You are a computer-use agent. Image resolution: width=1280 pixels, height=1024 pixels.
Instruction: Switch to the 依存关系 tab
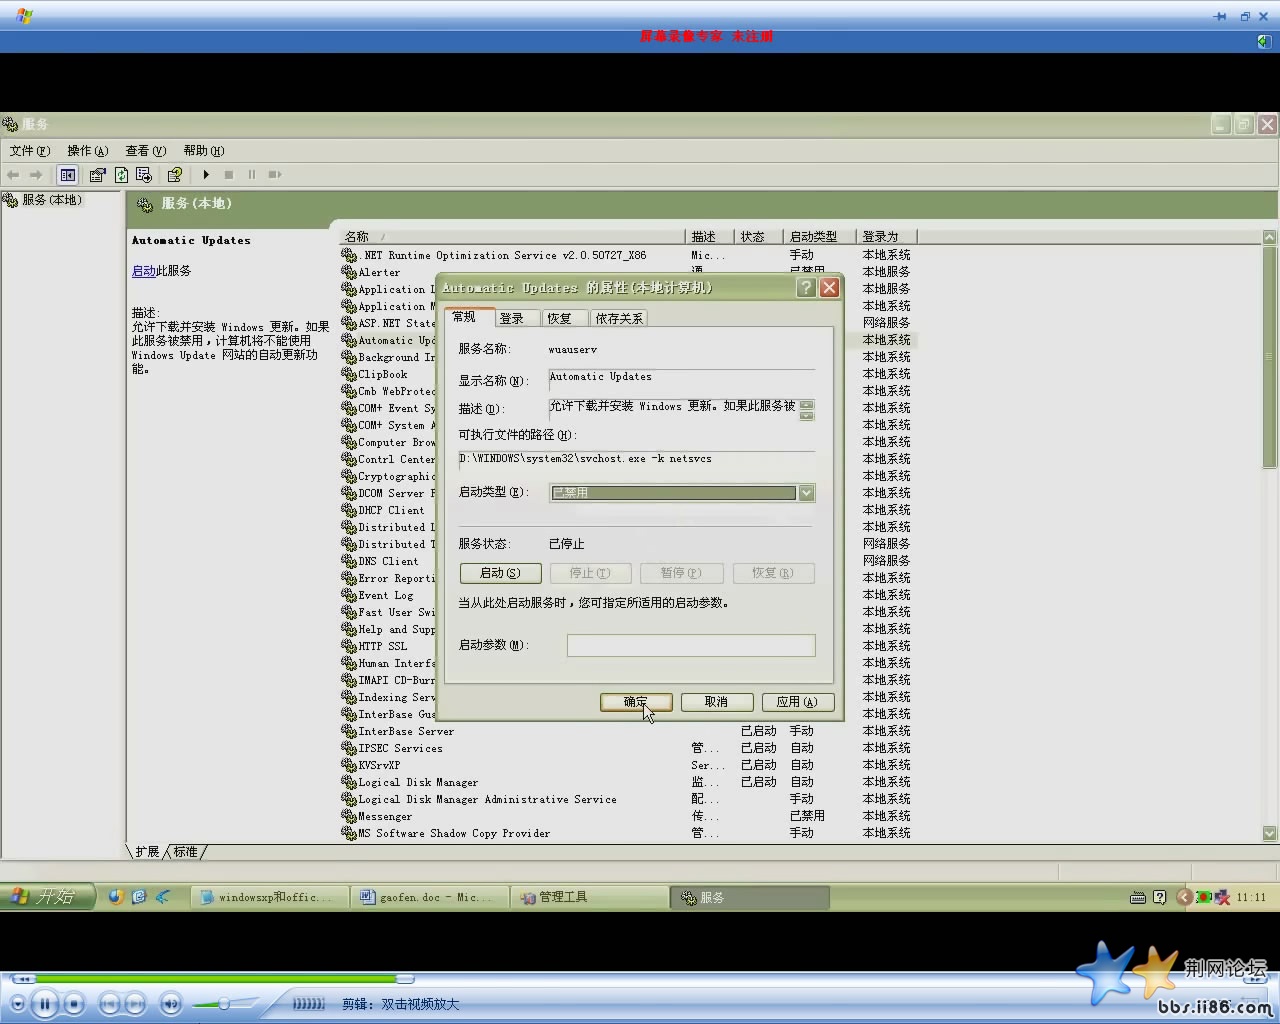point(617,317)
